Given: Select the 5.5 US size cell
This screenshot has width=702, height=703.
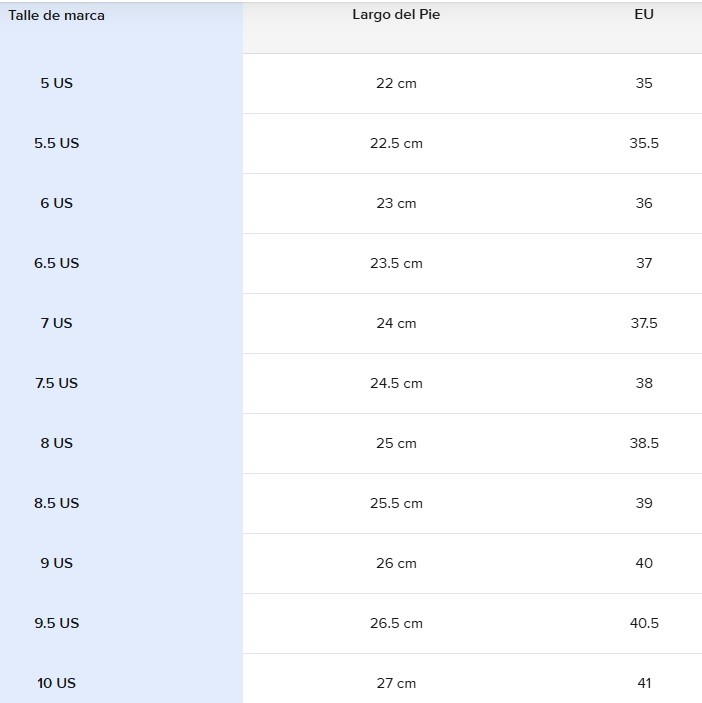Looking at the screenshot, I should (x=57, y=143).
